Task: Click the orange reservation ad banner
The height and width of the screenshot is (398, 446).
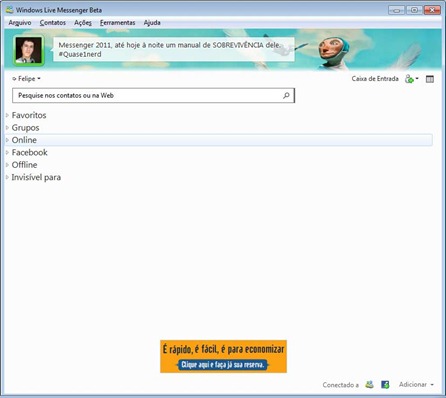Action: [x=223, y=356]
